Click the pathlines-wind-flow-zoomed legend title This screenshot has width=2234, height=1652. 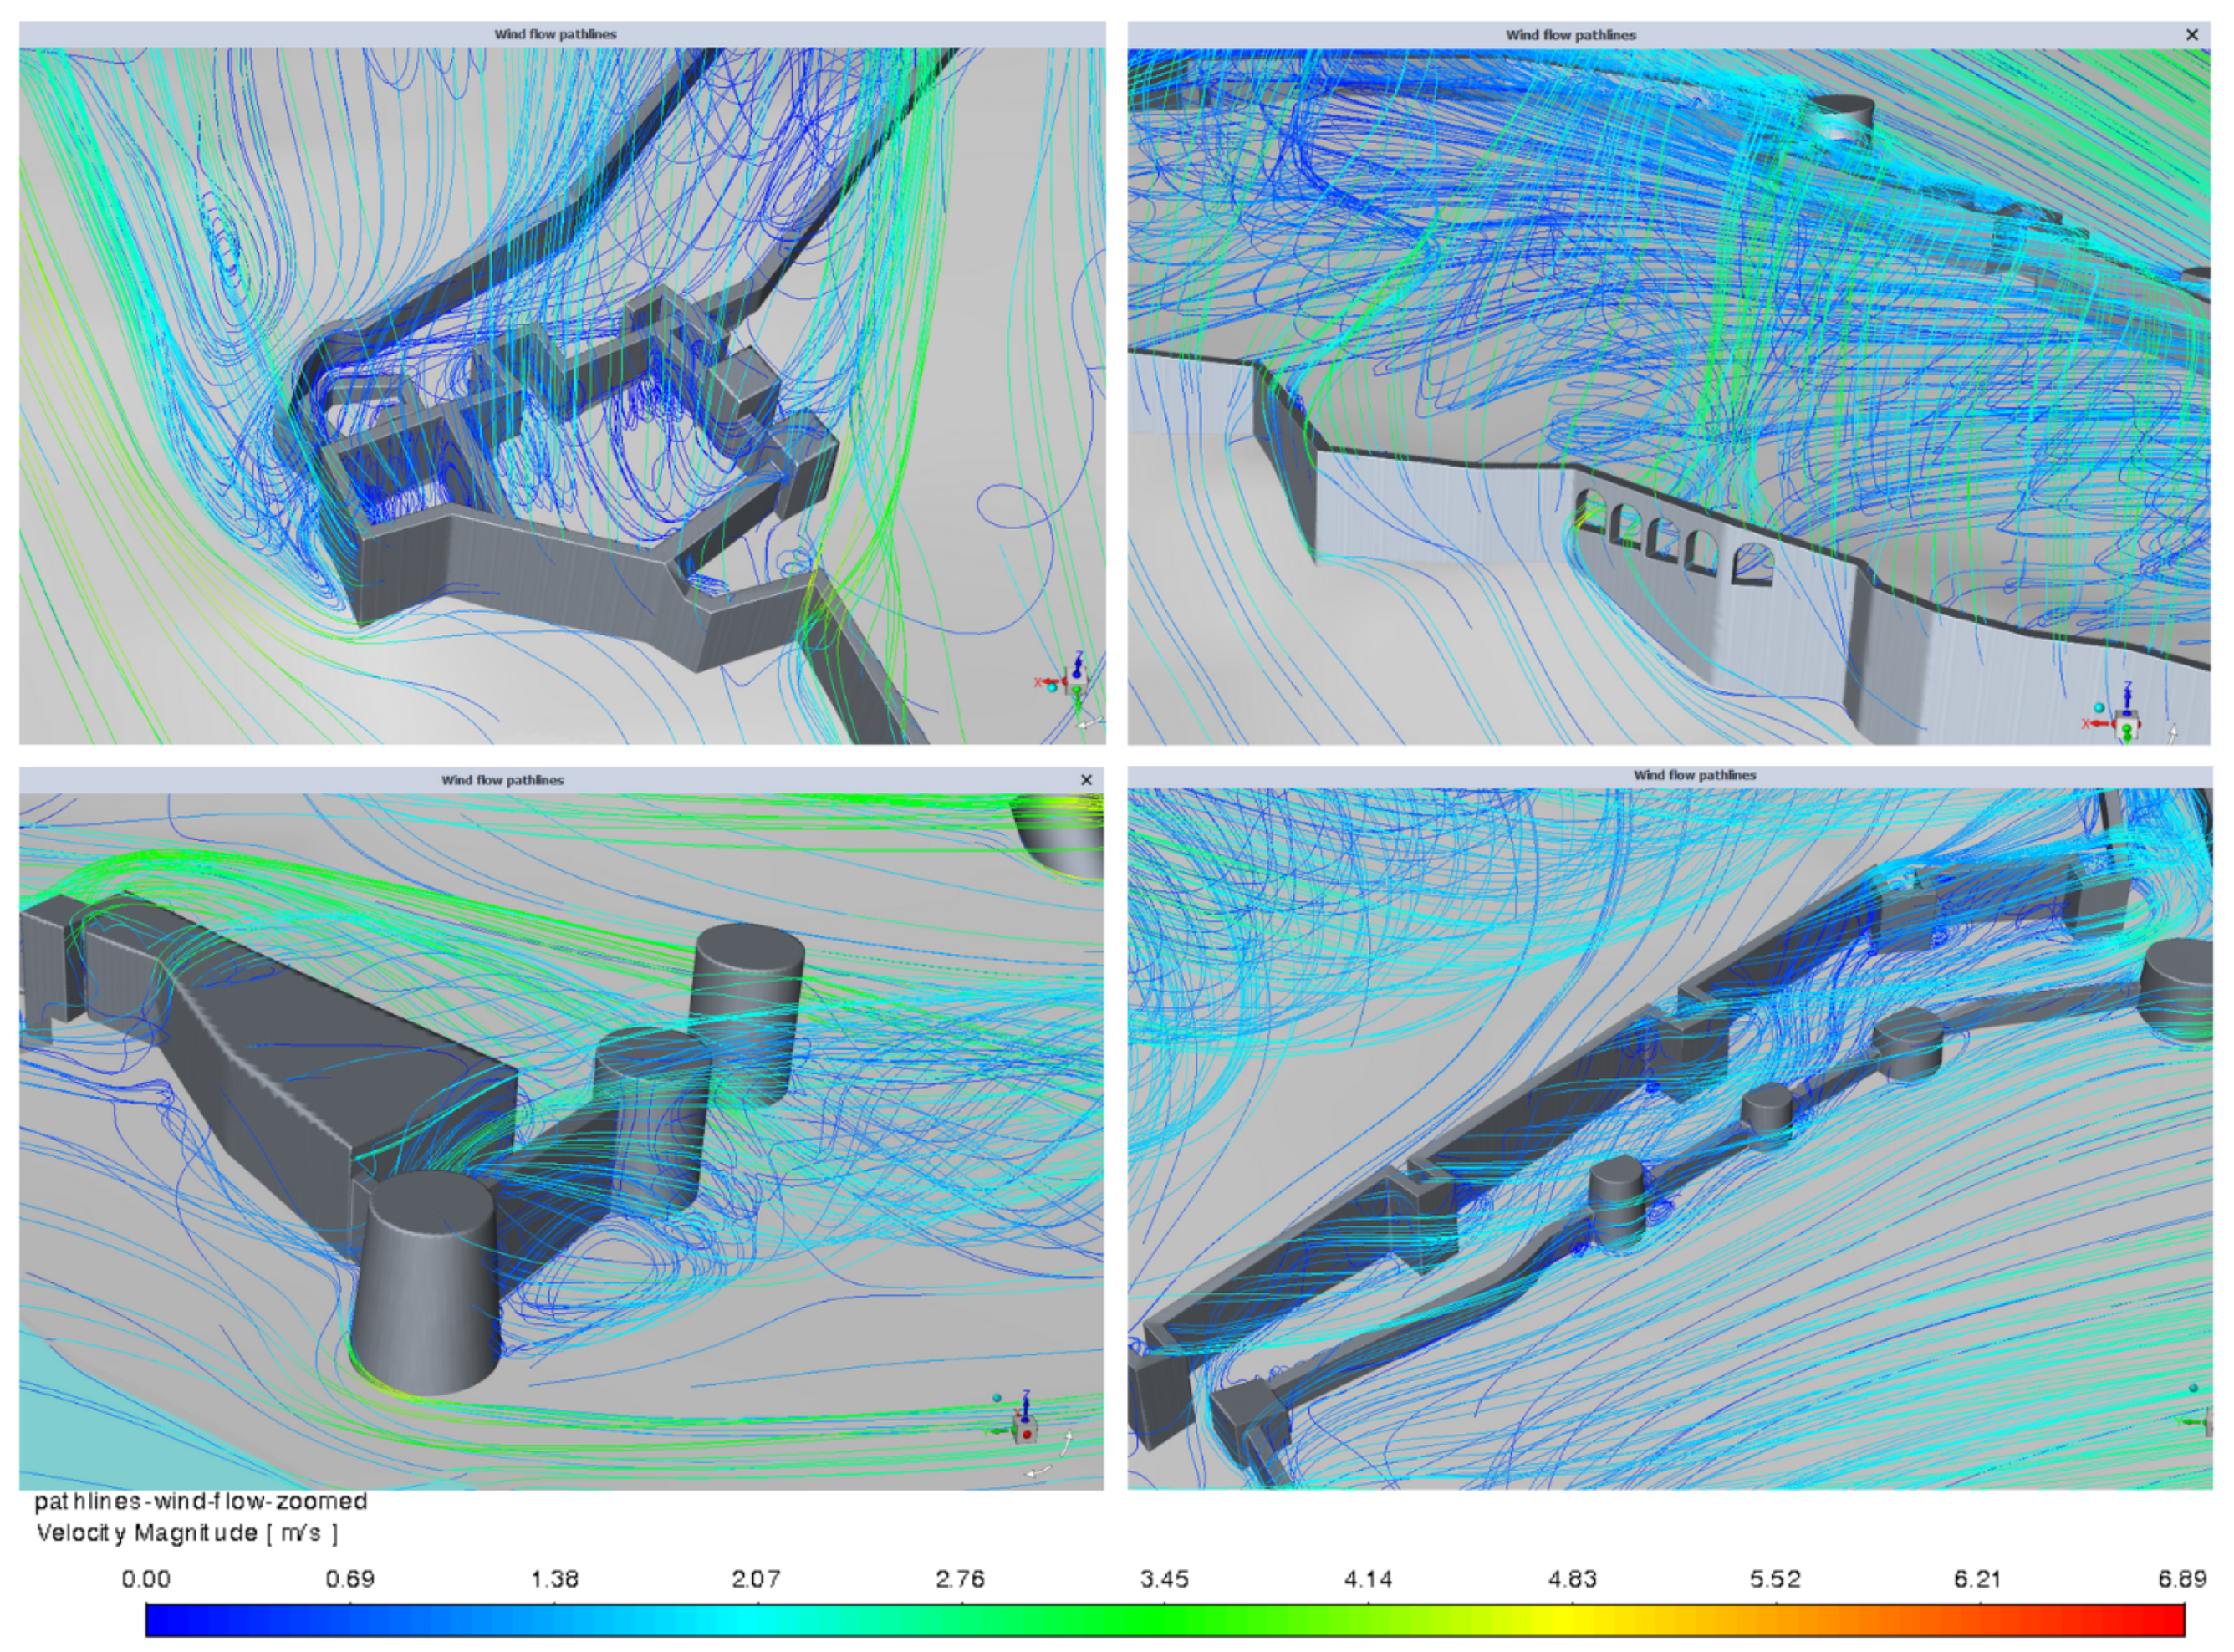(201, 1502)
